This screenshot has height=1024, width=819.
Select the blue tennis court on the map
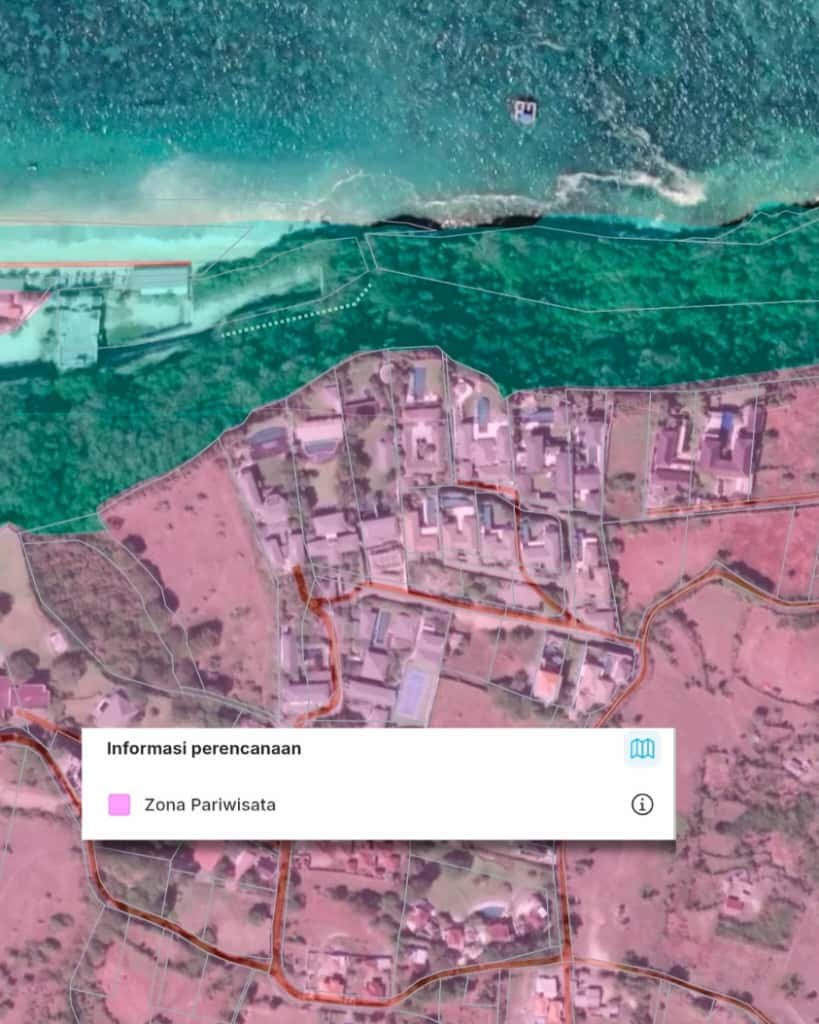pos(411,693)
